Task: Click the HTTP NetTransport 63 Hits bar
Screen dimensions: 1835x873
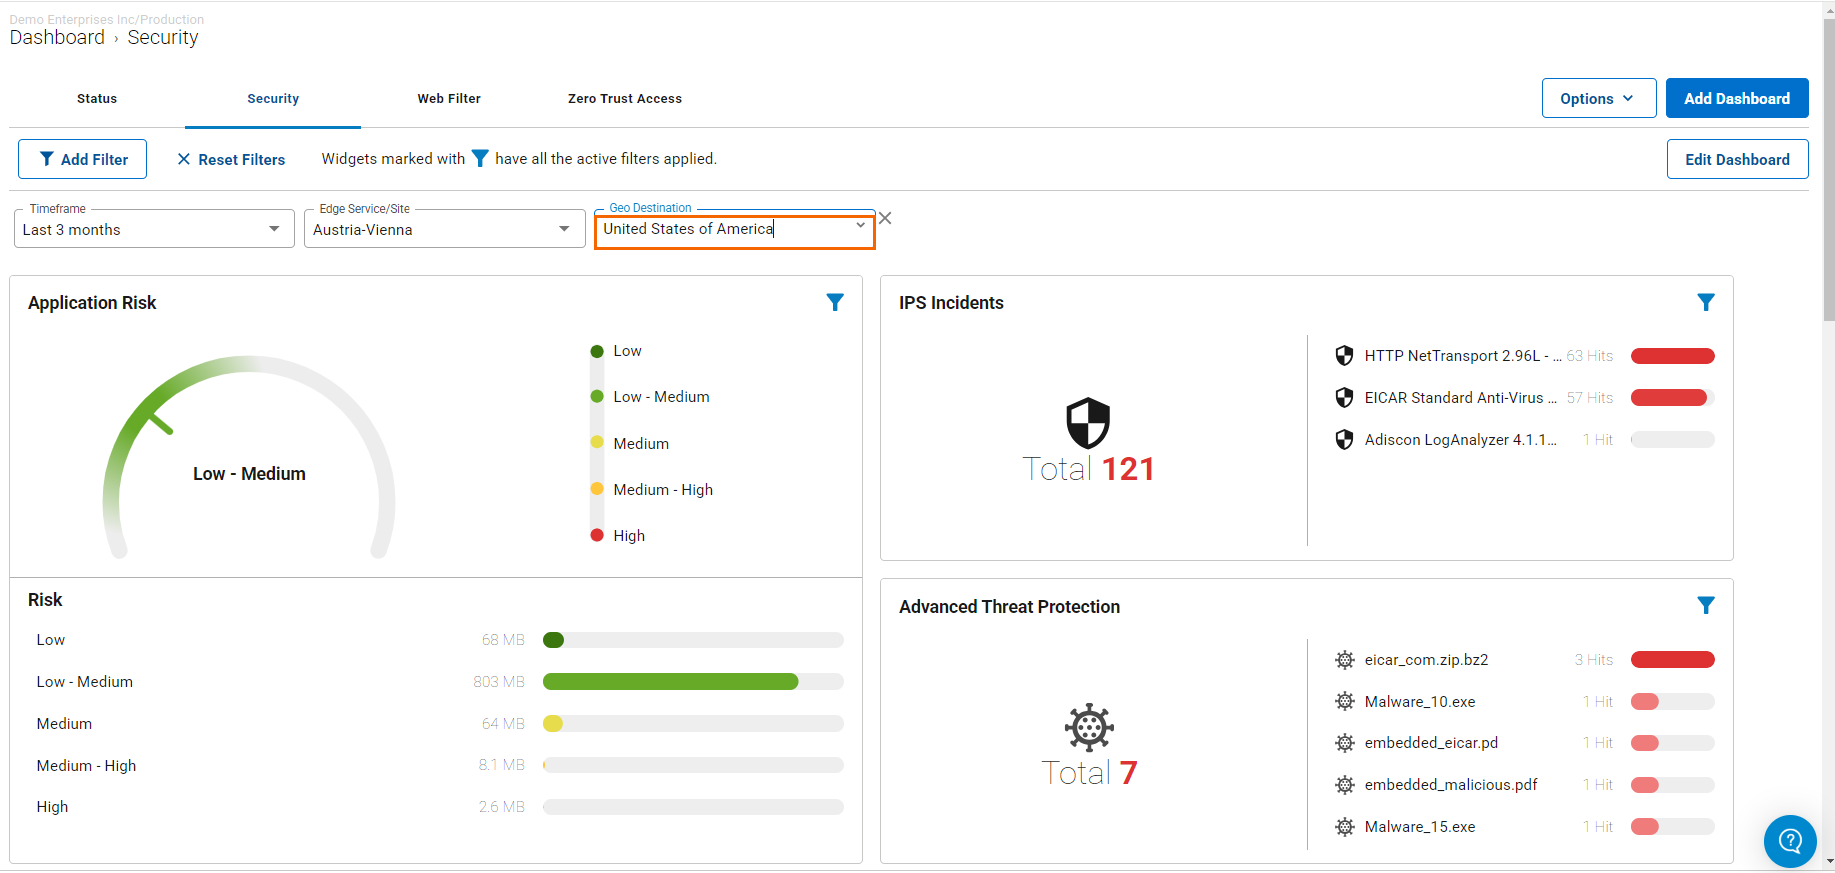Action: coord(1672,356)
